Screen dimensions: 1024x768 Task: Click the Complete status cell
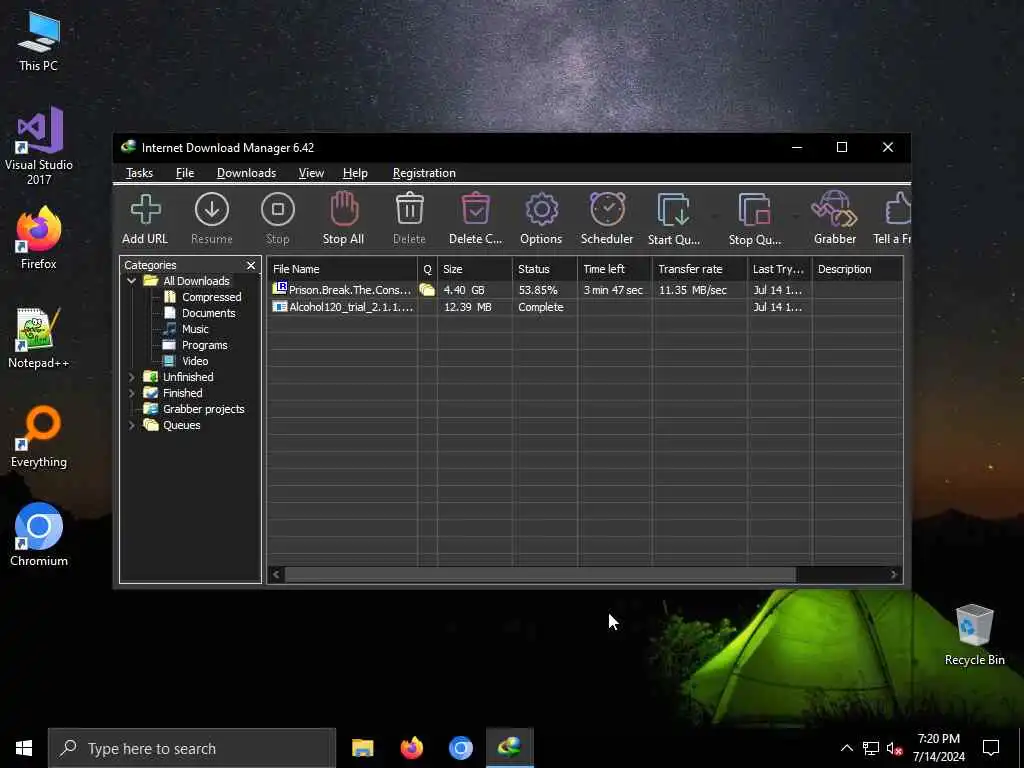[541, 307]
